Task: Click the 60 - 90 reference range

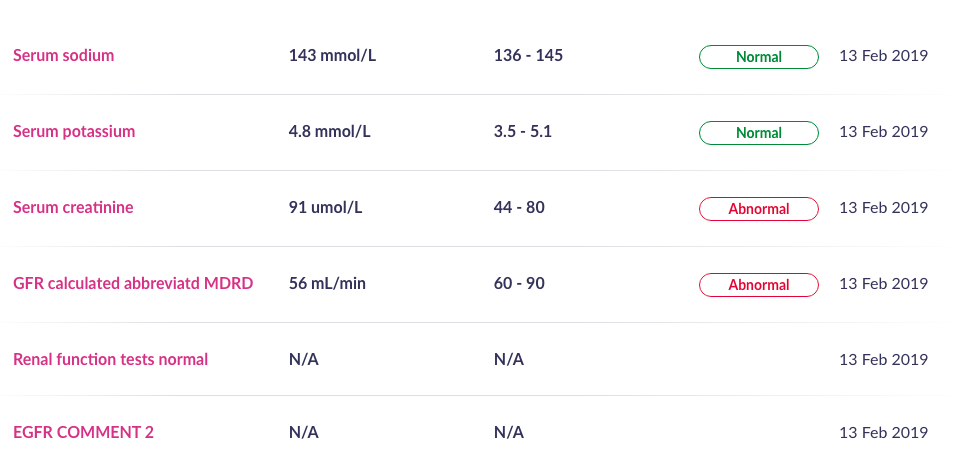Action: pyautogui.click(x=519, y=284)
